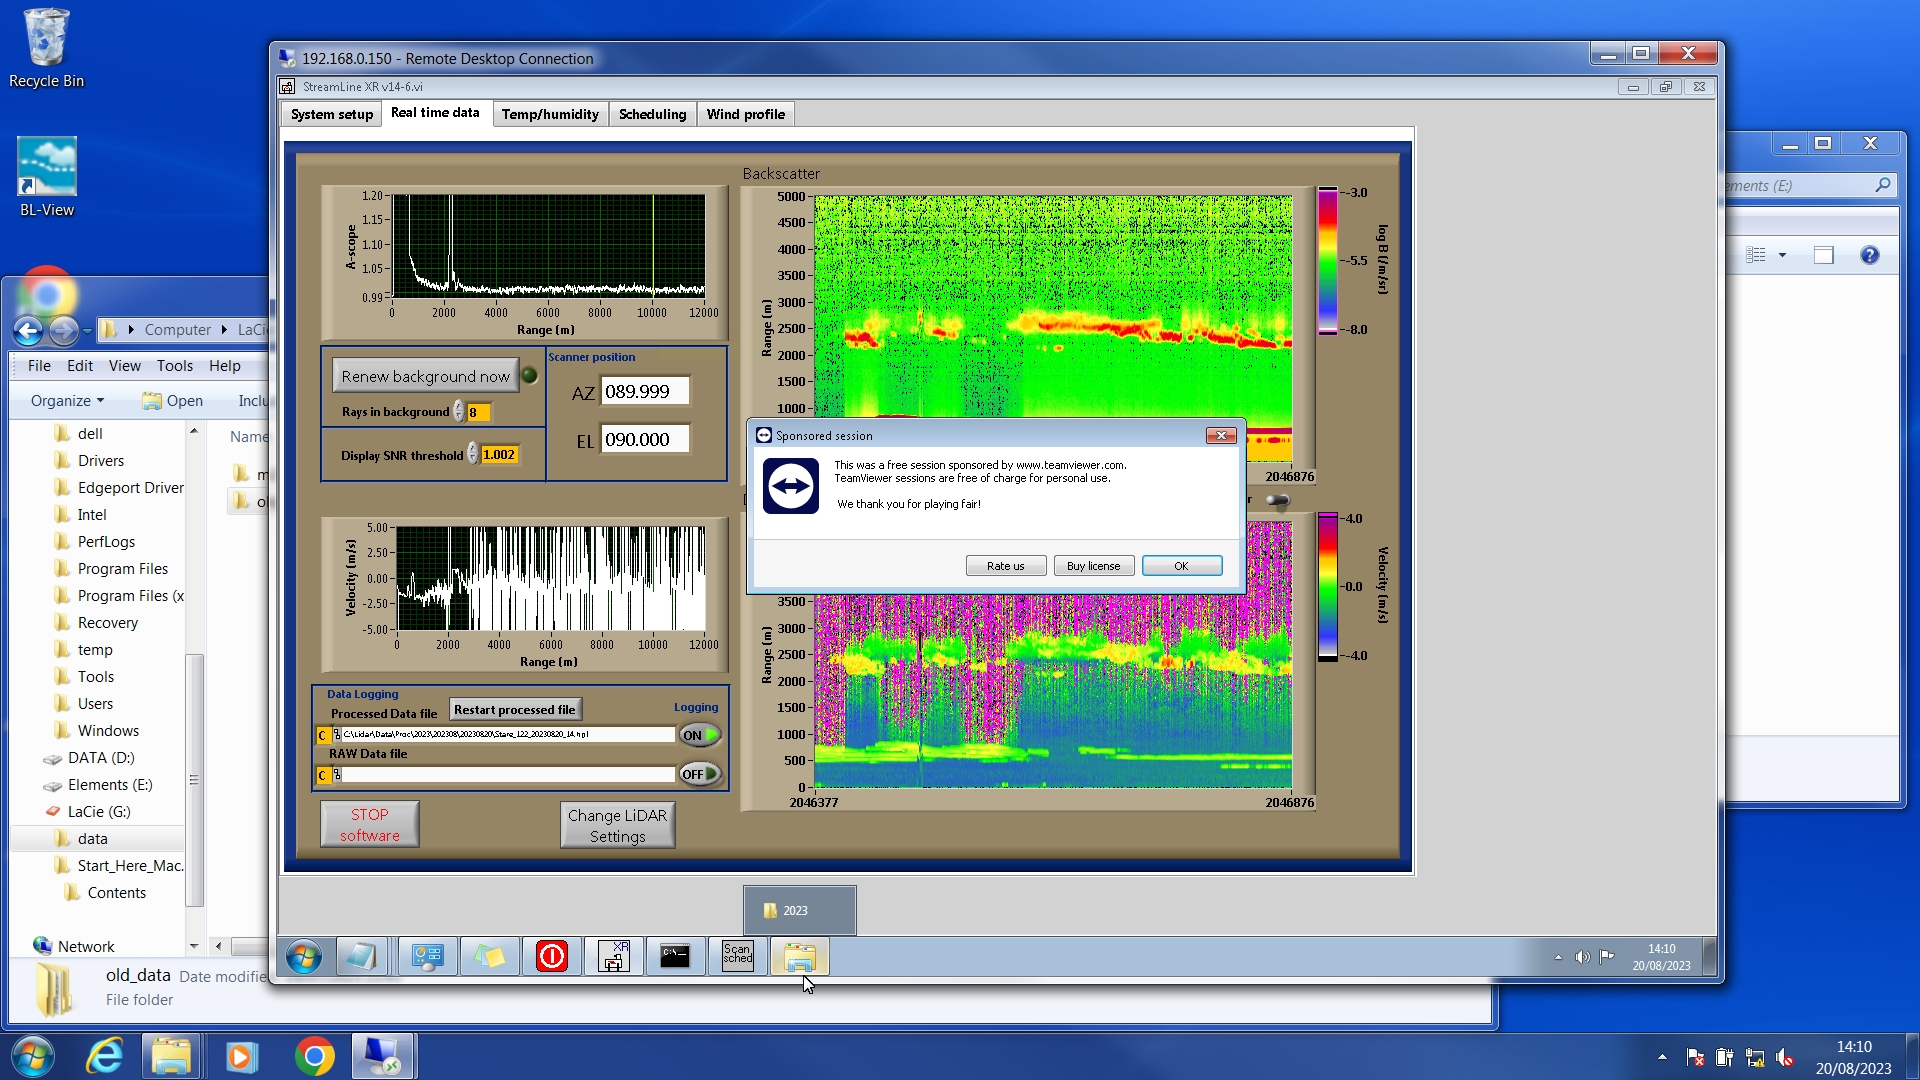Open the Scan sched taskbar icon
This screenshot has width=1920, height=1080.
(x=737, y=957)
